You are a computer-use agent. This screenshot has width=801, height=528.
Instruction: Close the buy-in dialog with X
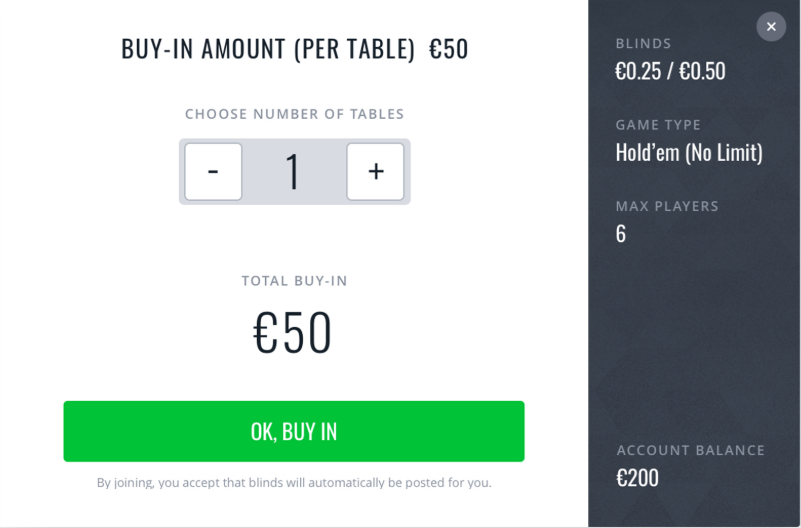(771, 26)
